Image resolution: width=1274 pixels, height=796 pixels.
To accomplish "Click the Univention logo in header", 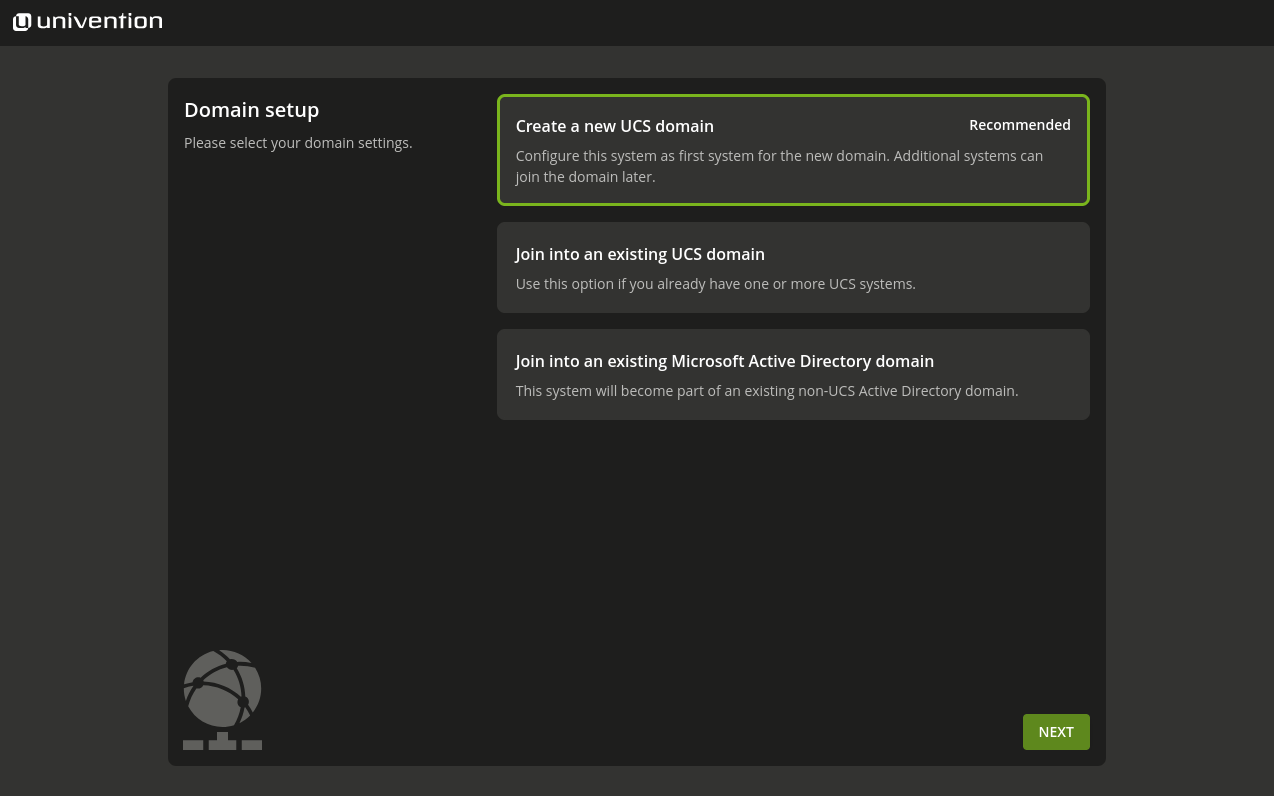I will [x=88, y=21].
